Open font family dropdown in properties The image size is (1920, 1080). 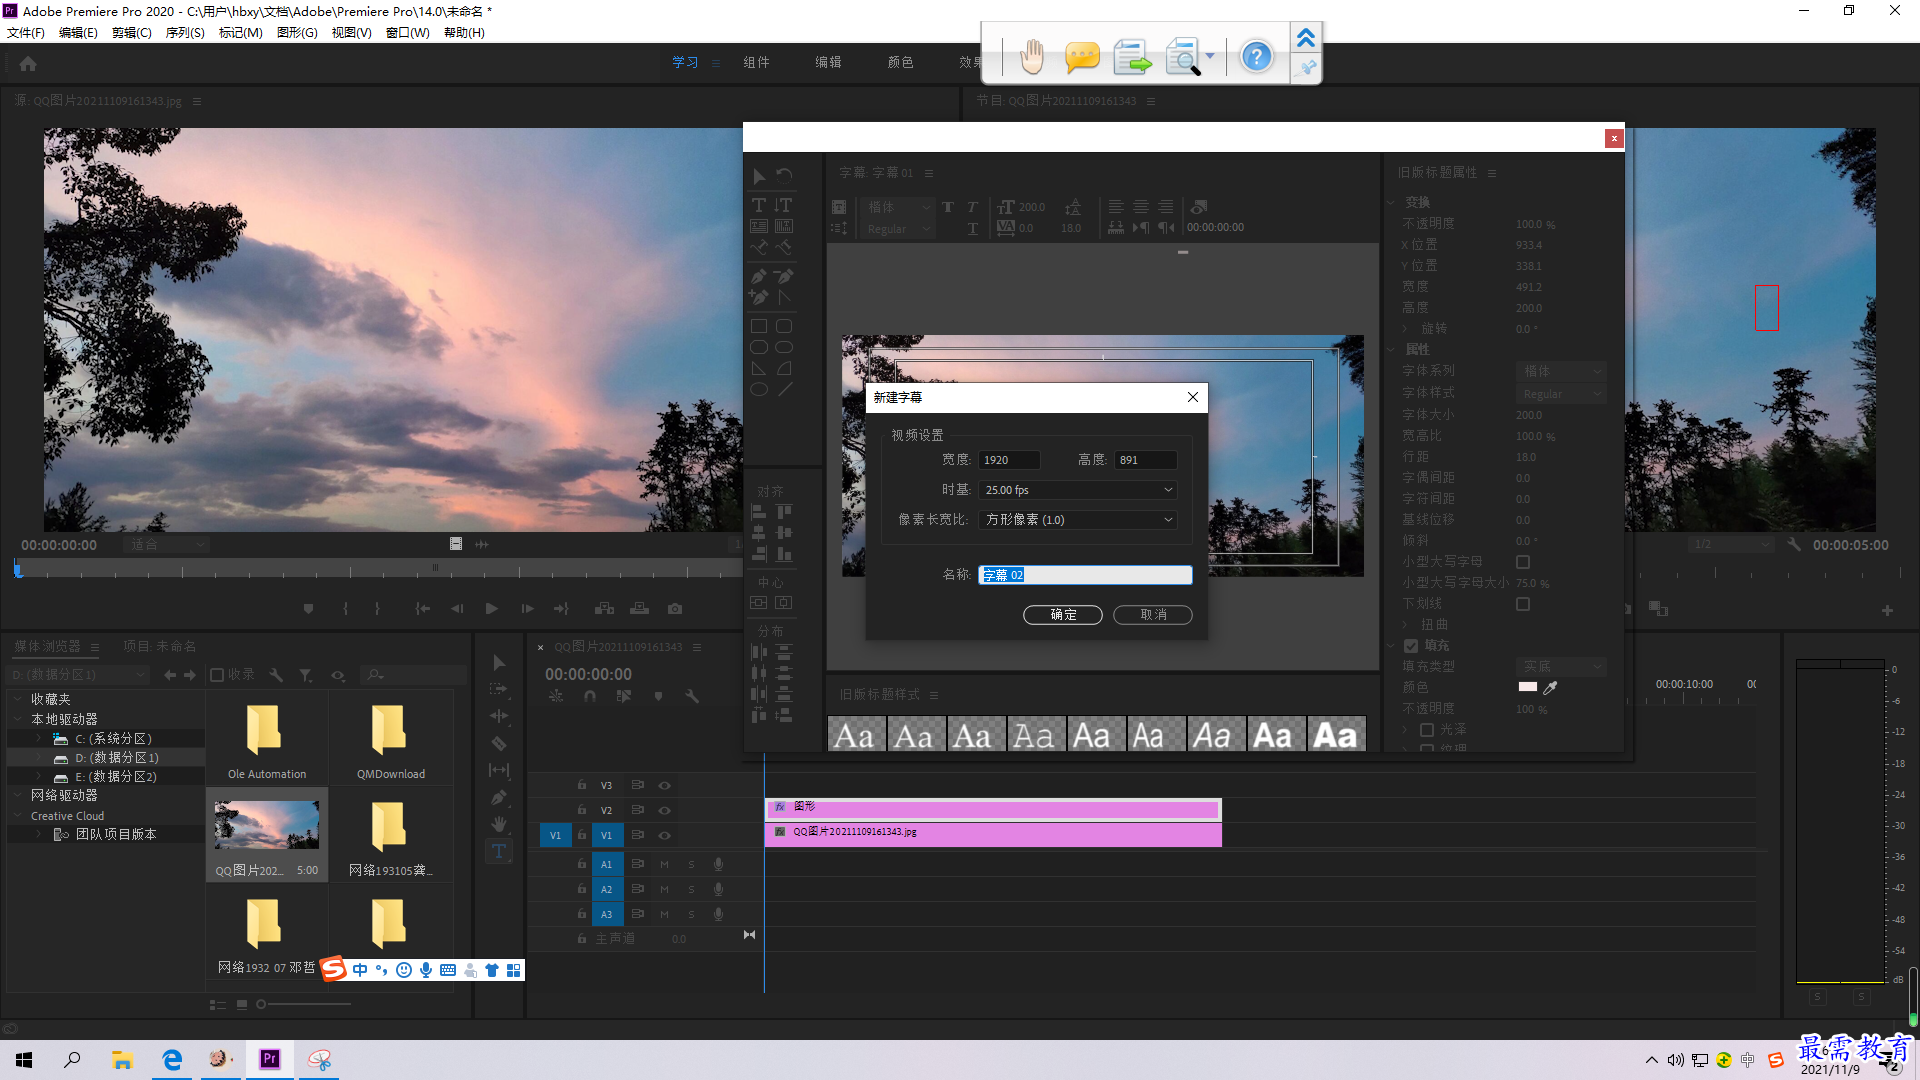coord(1561,371)
